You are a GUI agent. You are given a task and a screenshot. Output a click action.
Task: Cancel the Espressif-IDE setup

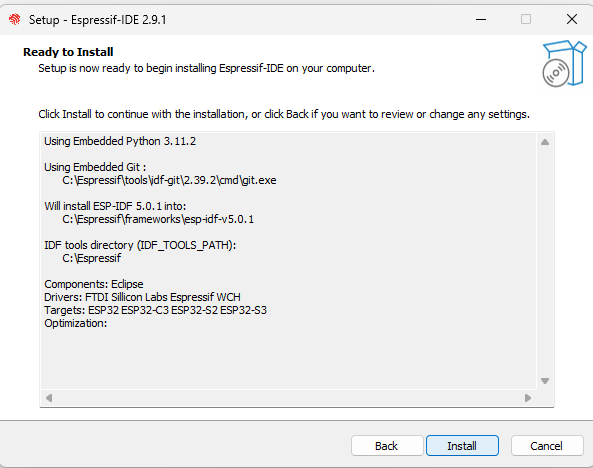point(546,446)
